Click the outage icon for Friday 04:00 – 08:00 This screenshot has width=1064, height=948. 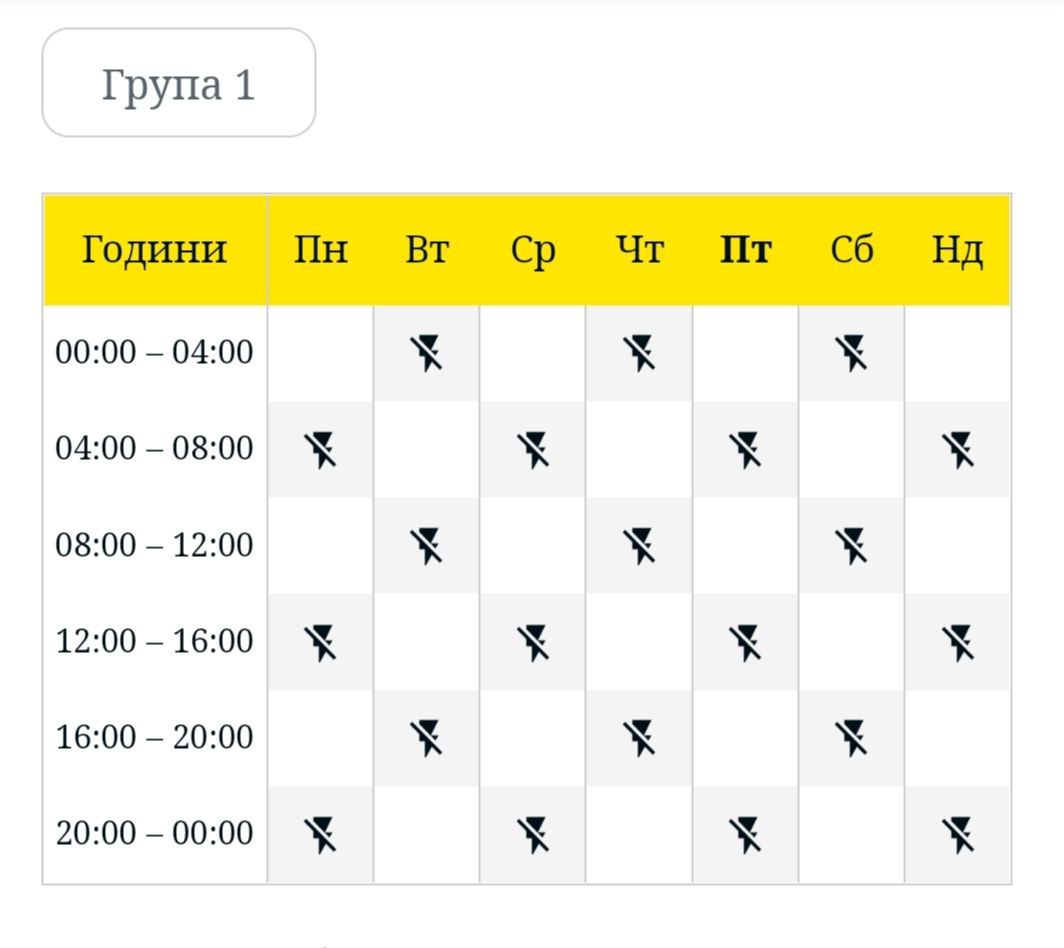point(745,449)
